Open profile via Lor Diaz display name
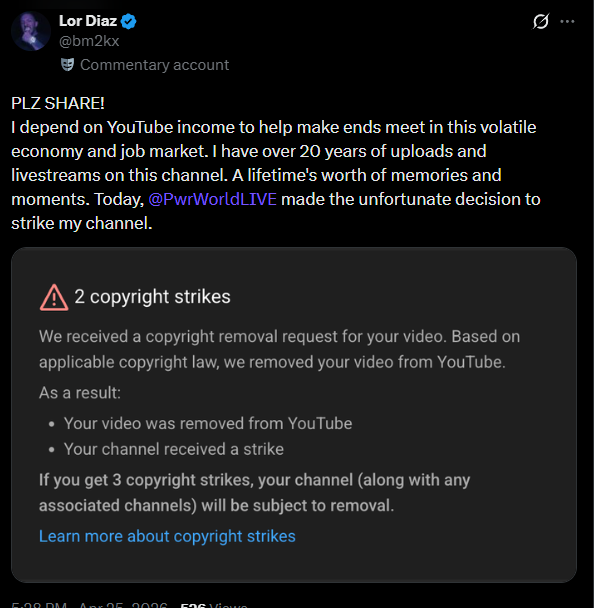 pos(88,21)
